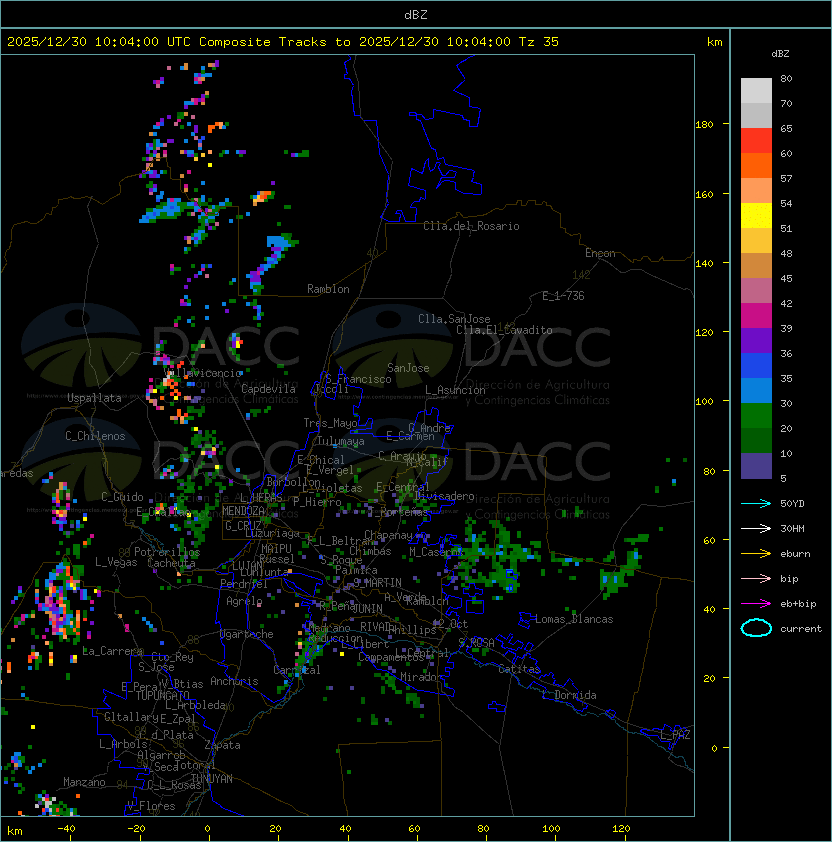Click the C_Chilenos map label
832x842 pixels.
click(95, 436)
